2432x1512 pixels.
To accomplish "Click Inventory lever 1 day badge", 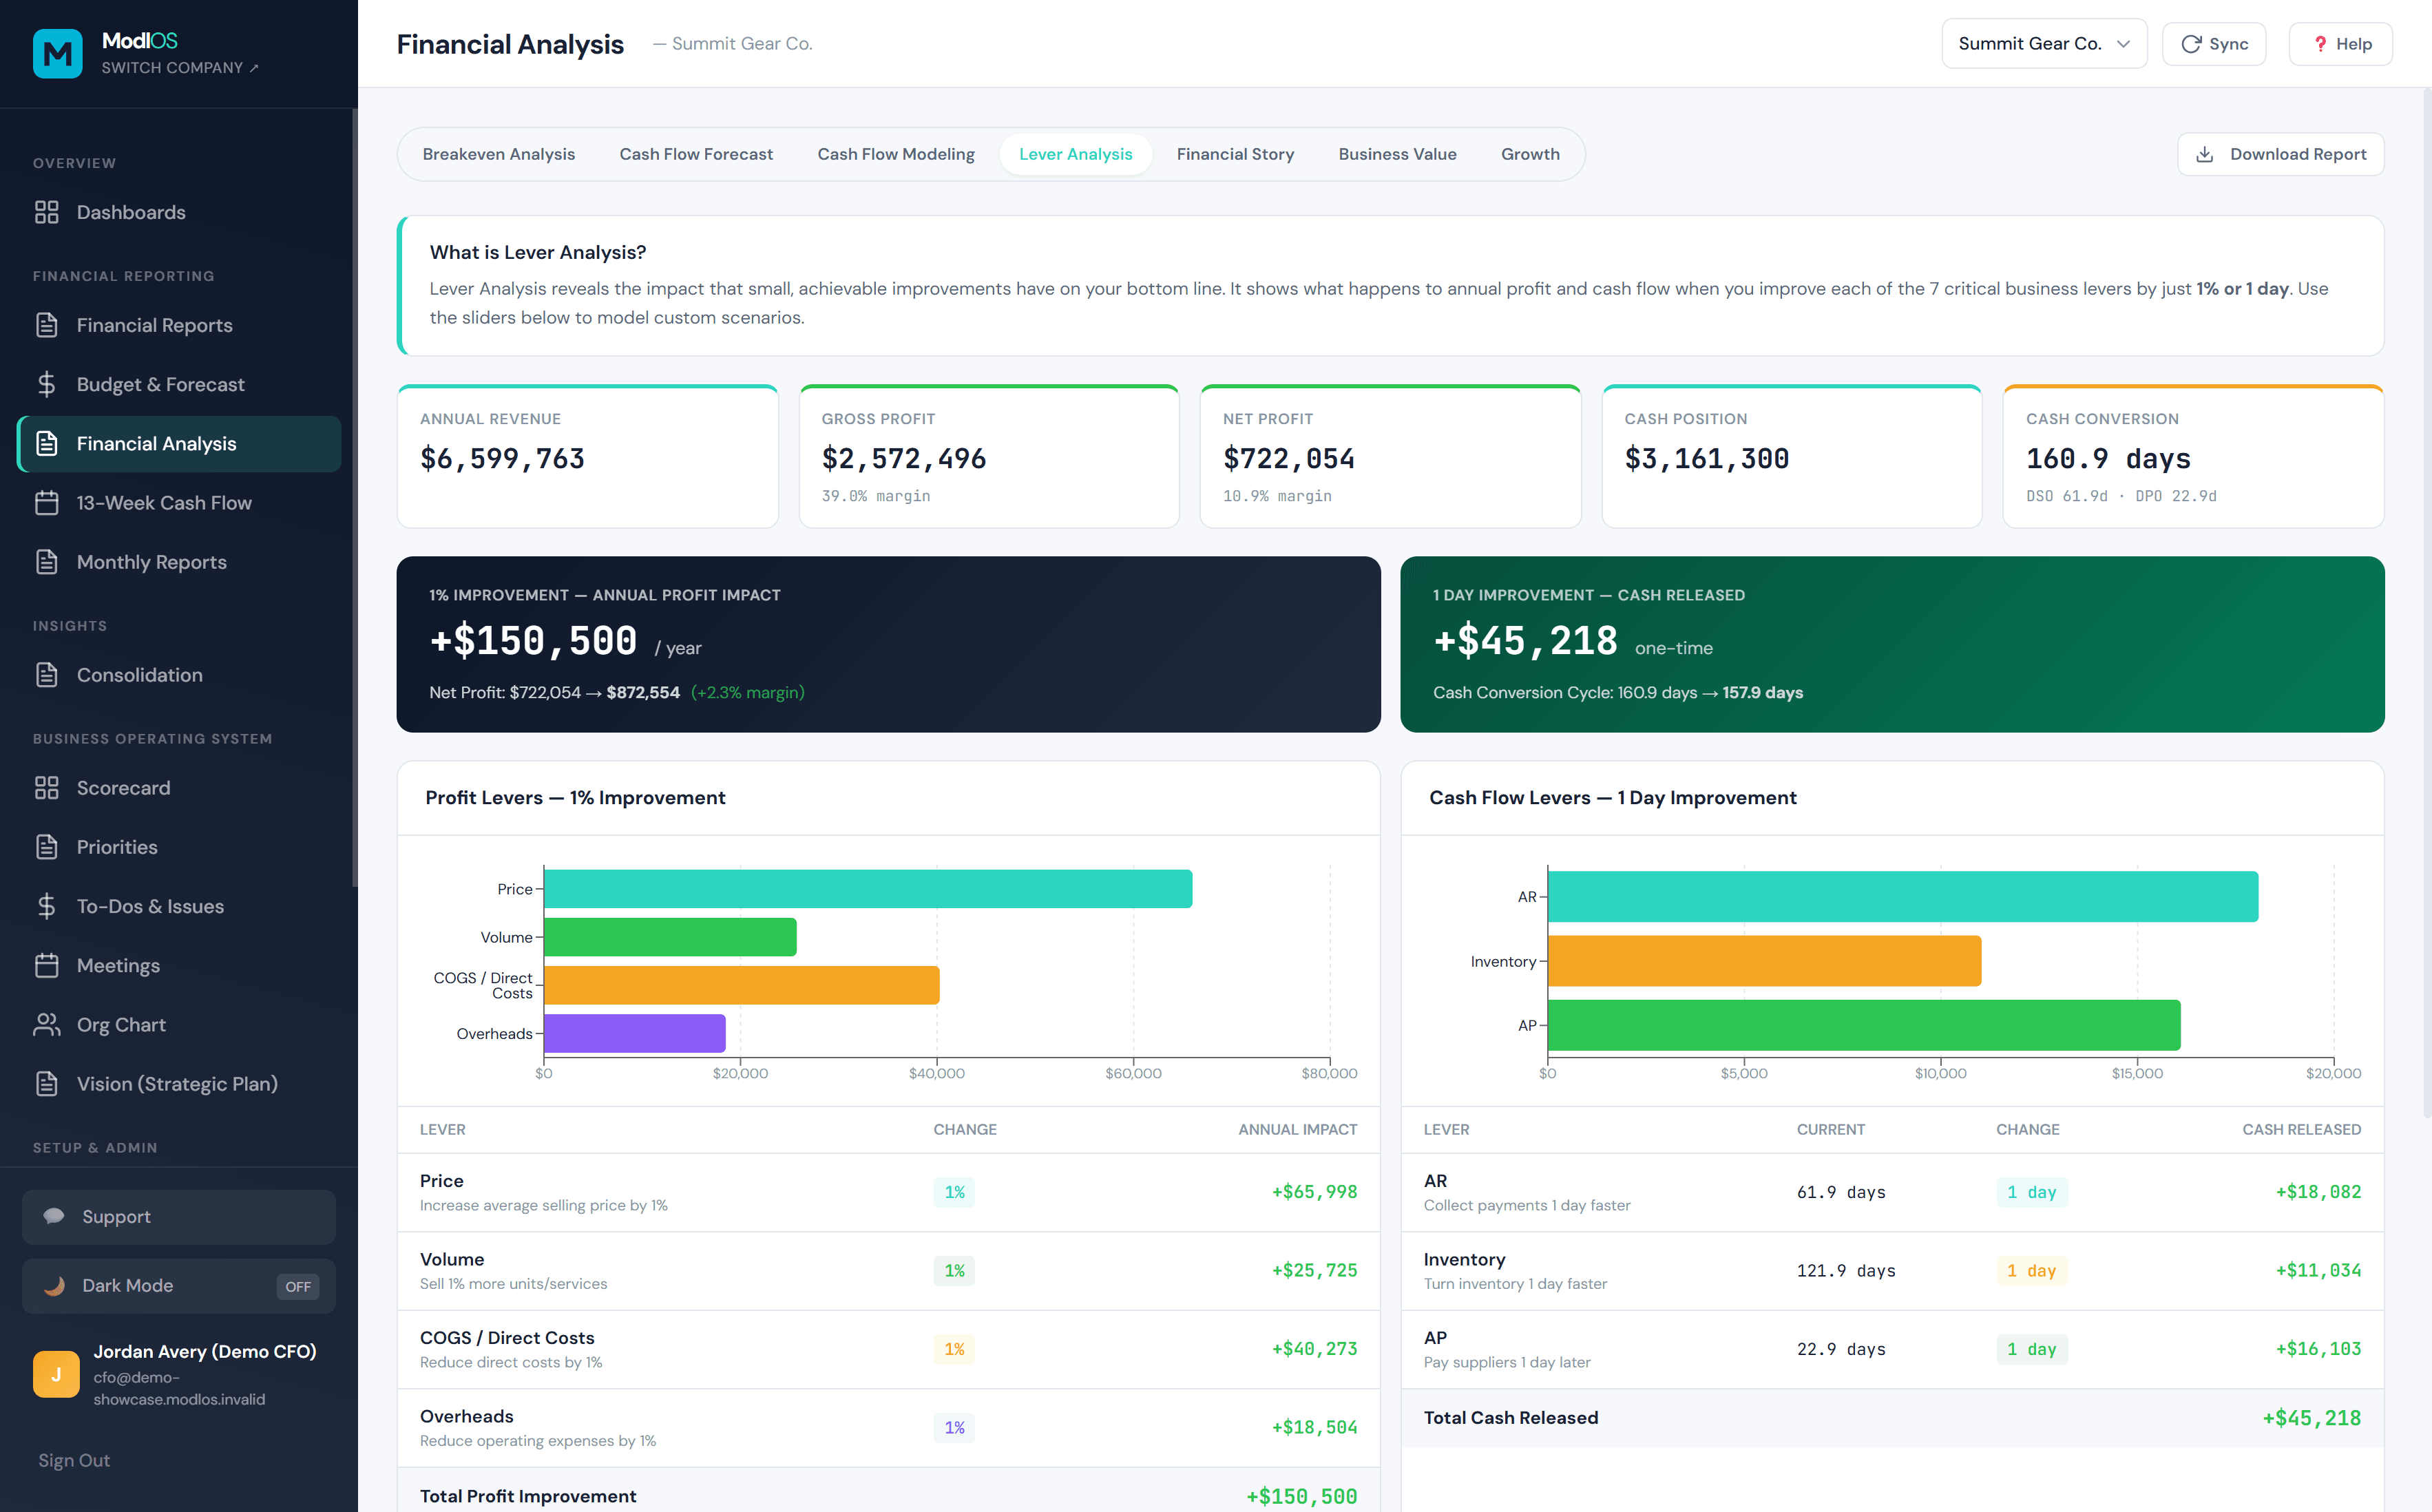I will pyautogui.click(x=2031, y=1271).
